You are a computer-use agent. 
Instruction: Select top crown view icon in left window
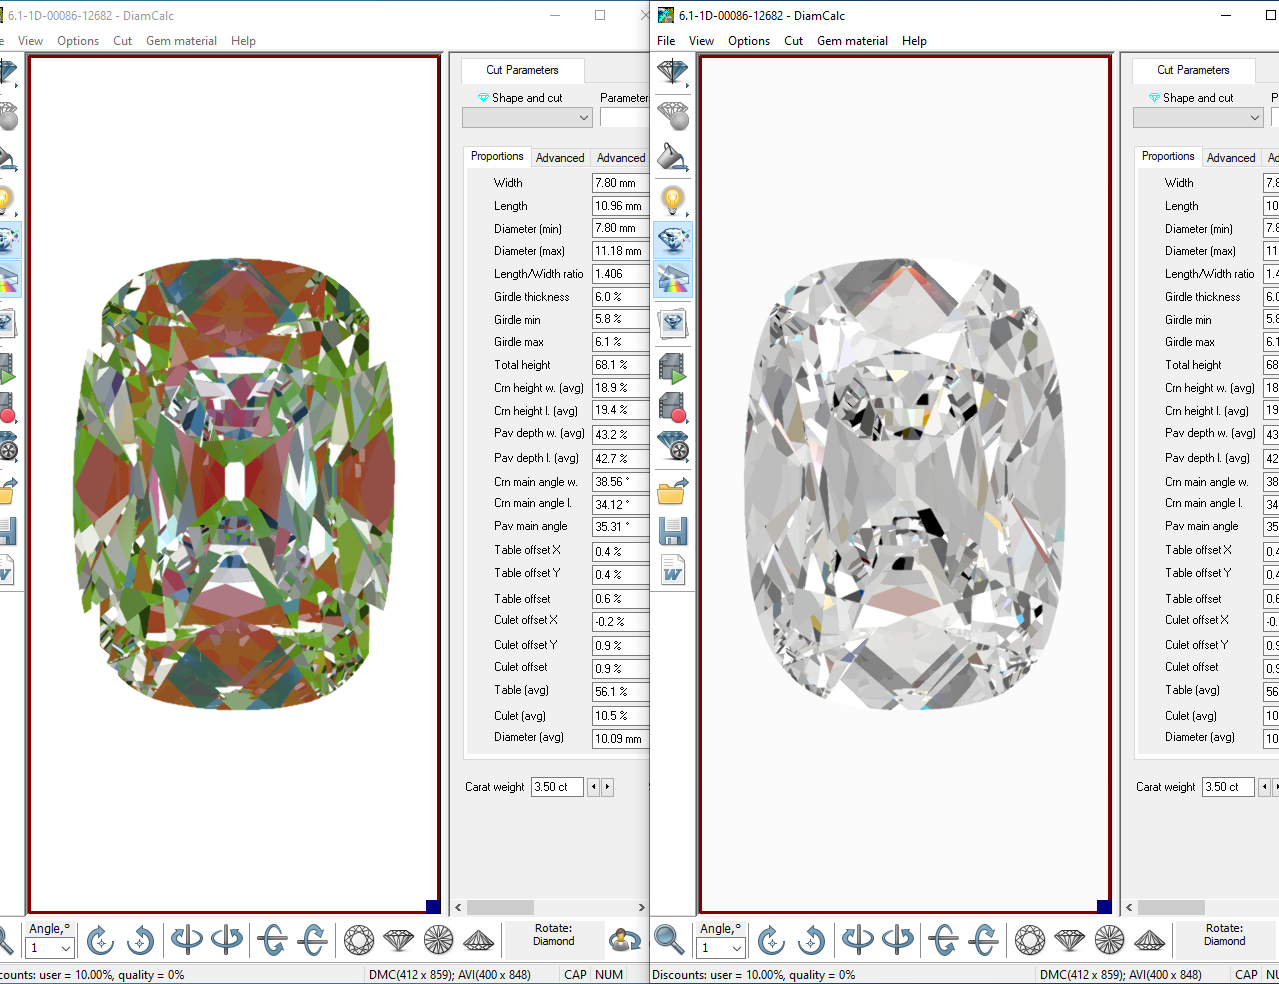359,940
